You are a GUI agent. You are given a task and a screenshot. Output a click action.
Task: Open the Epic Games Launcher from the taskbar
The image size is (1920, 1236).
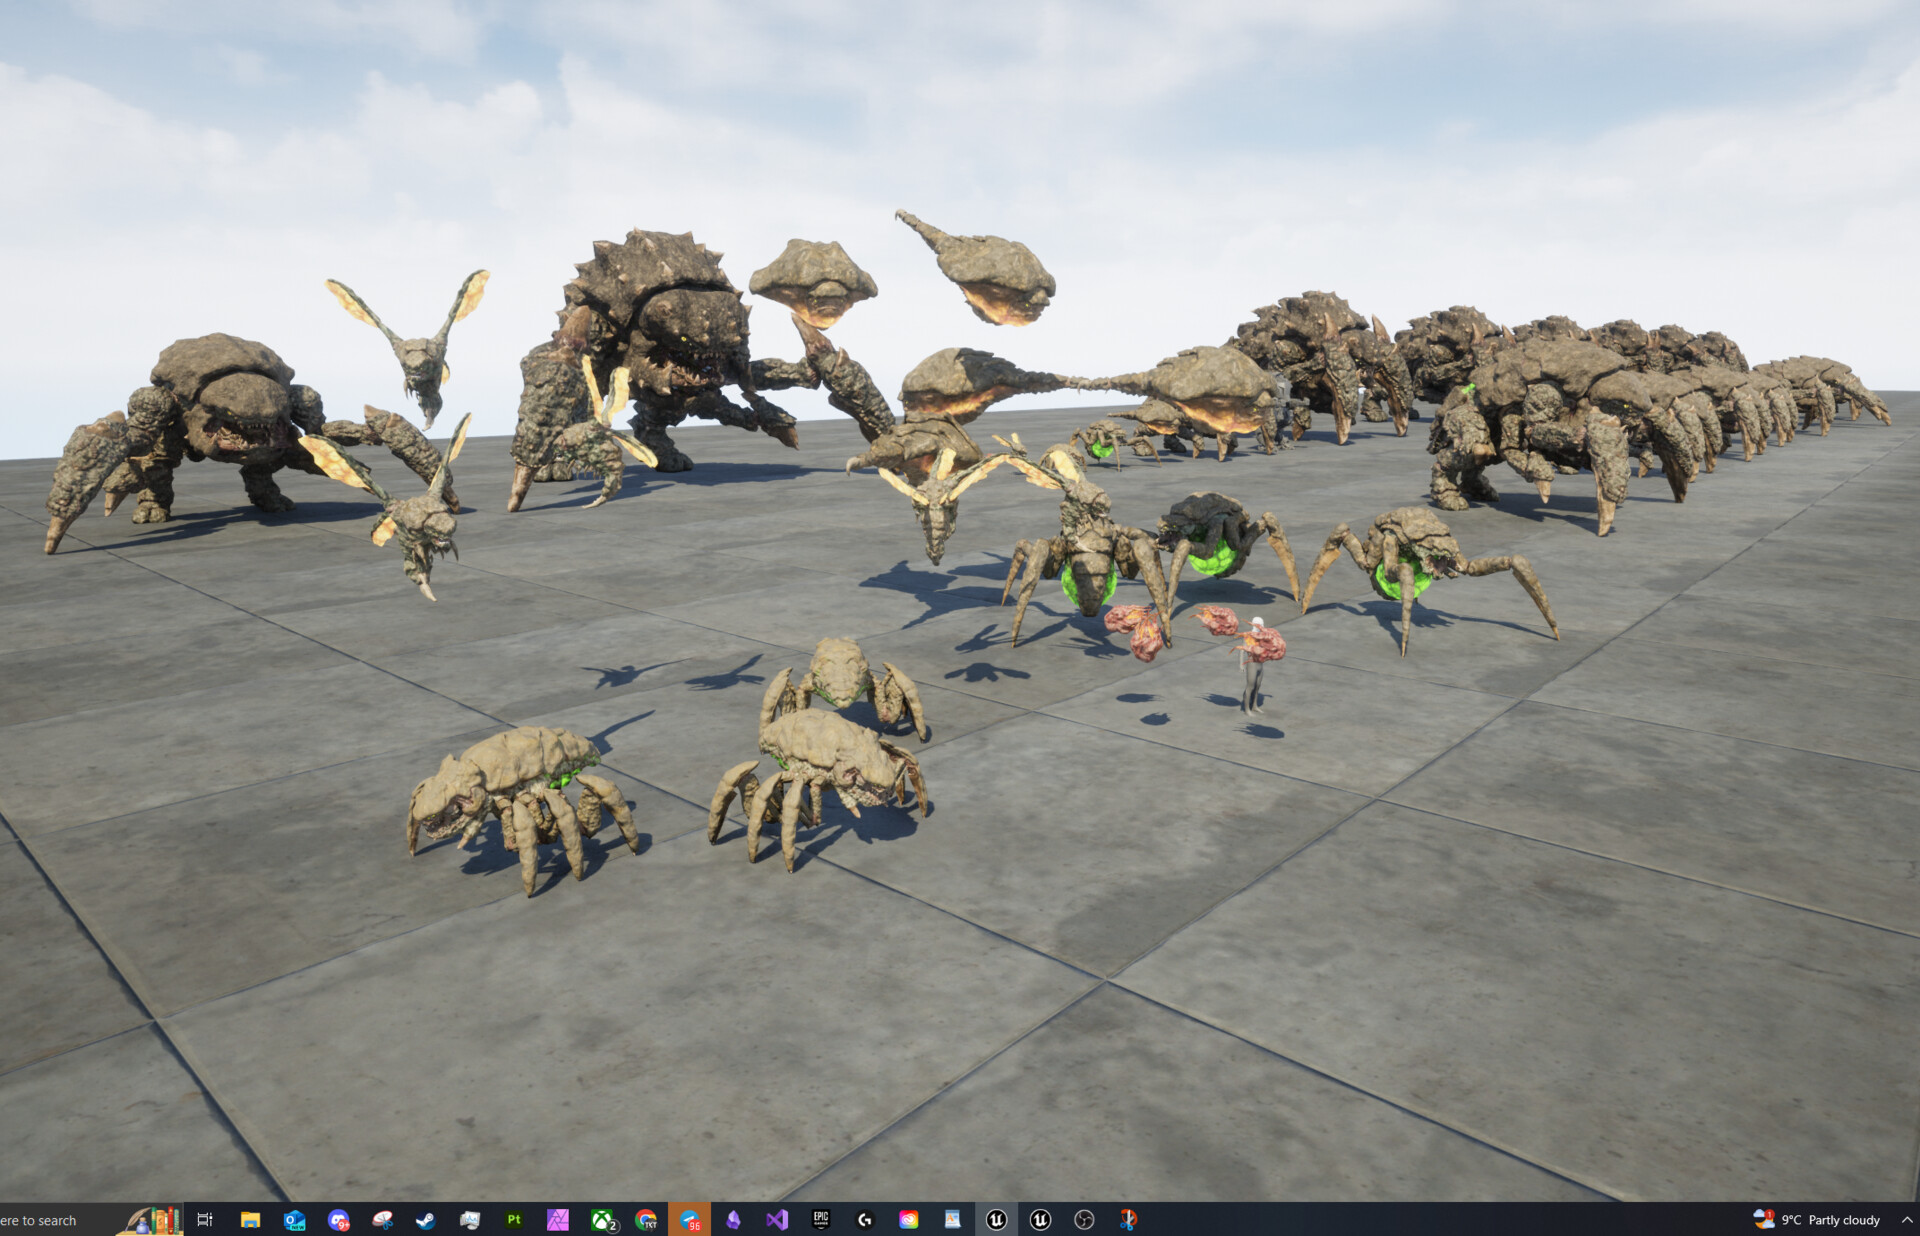point(823,1219)
